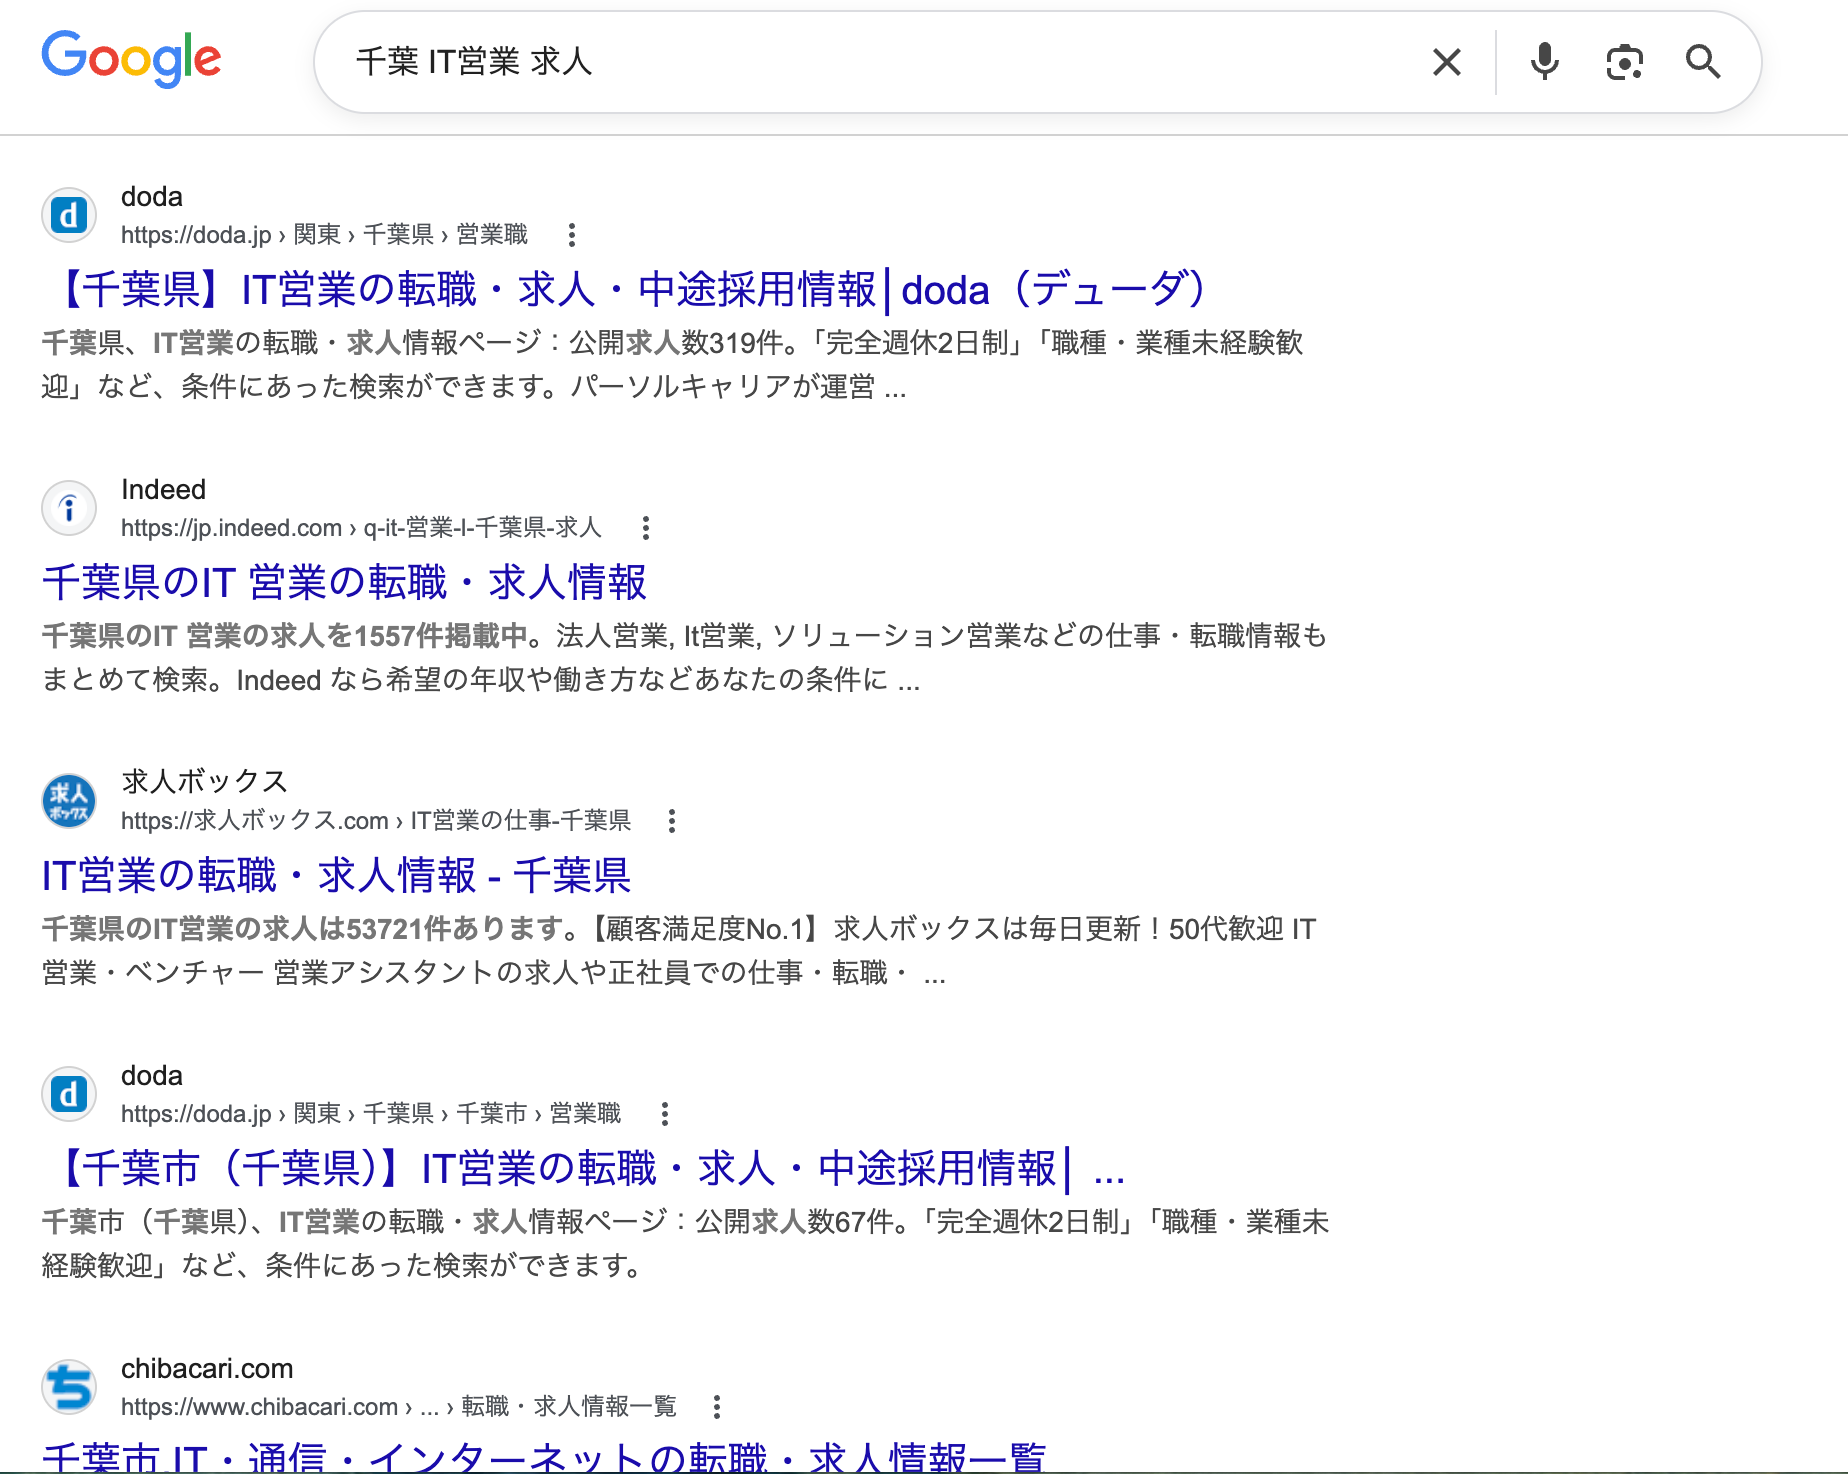The height and width of the screenshot is (1474, 1848).
Task: Start voice search with microphone icon
Action: pyautogui.click(x=1544, y=62)
